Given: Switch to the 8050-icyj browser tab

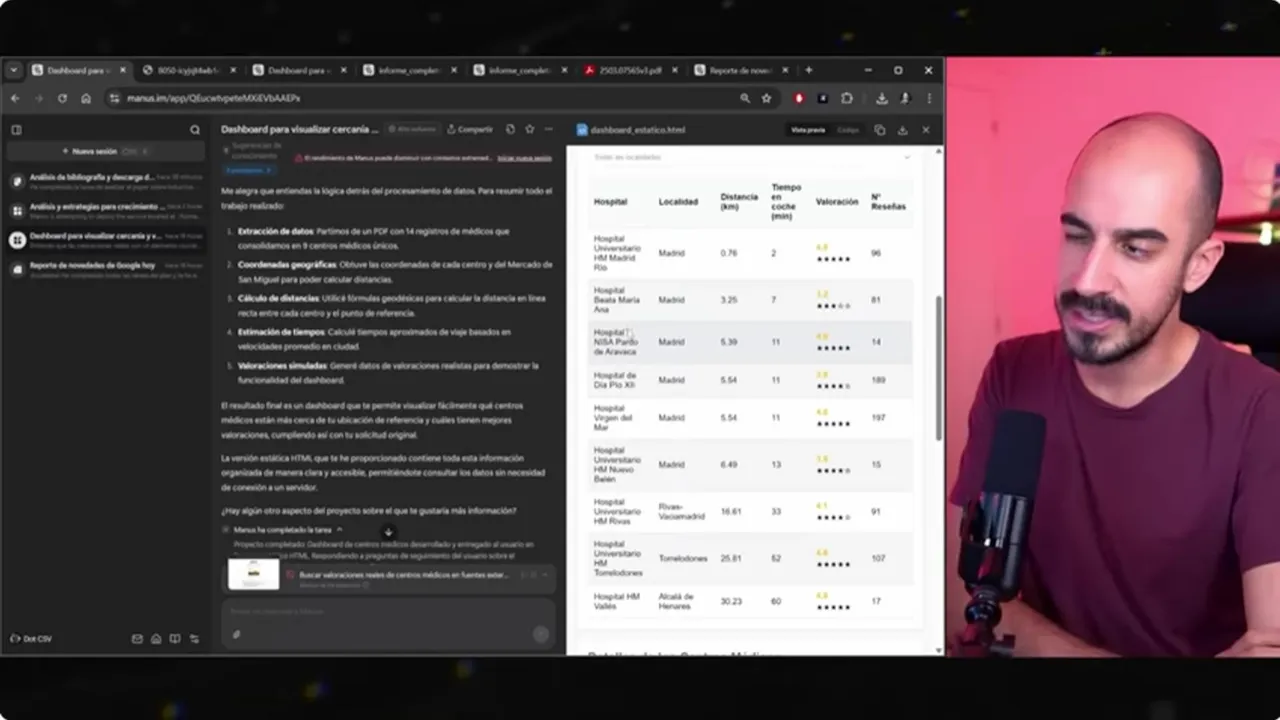Looking at the screenshot, I should pyautogui.click(x=189, y=71).
